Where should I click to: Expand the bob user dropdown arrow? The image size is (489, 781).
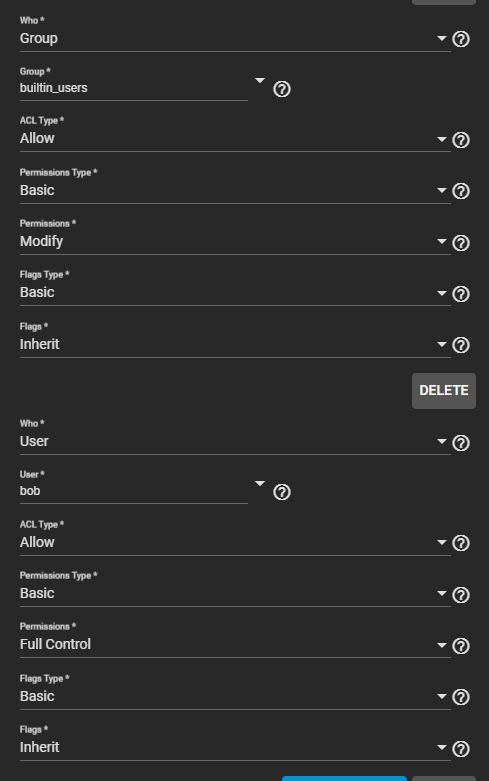tap(260, 483)
